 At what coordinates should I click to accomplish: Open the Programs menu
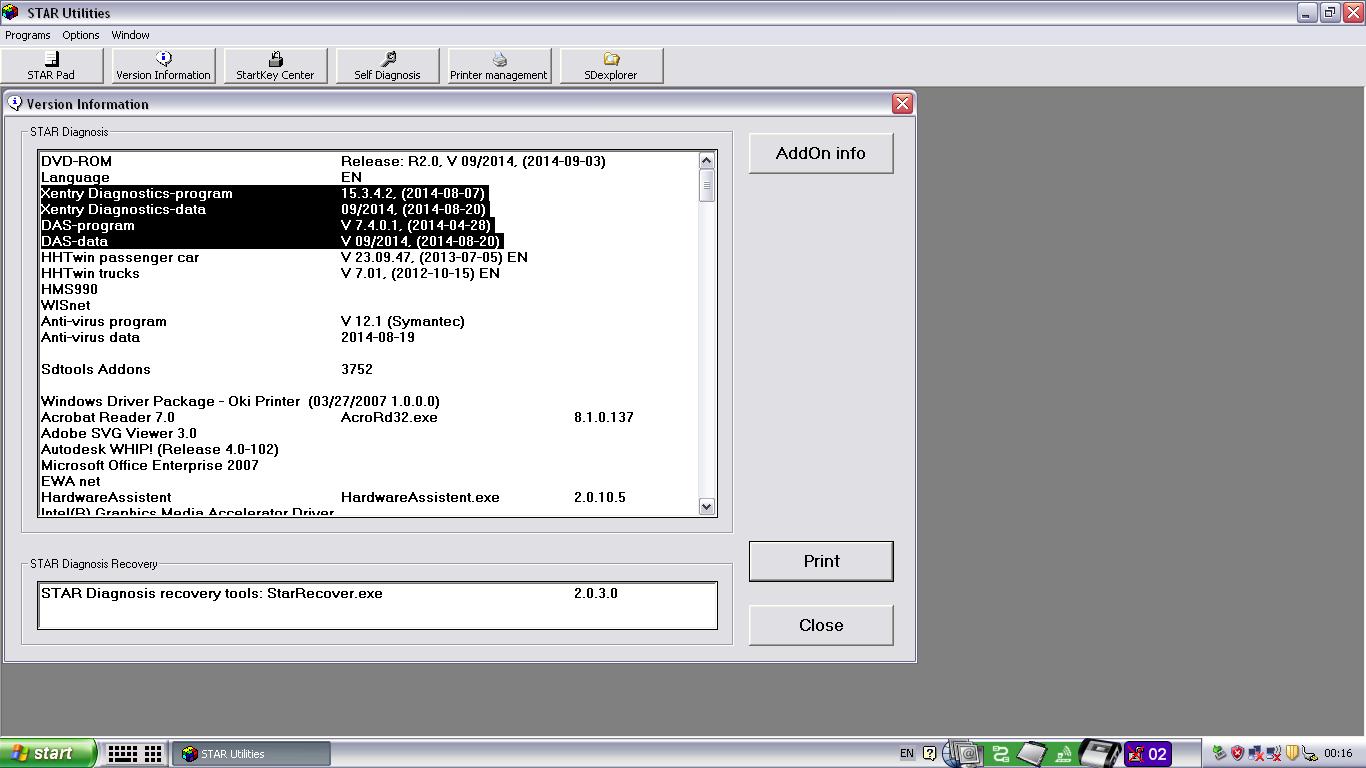[28, 35]
